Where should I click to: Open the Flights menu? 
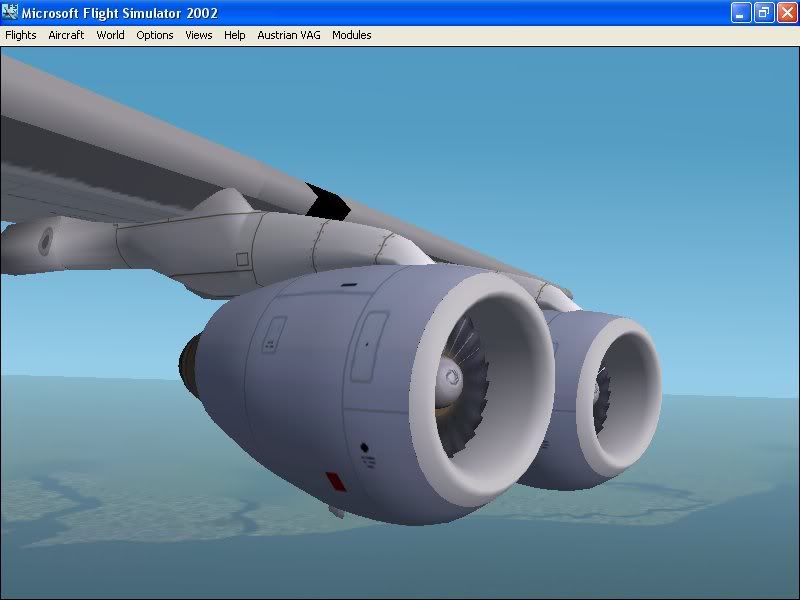(x=21, y=35)
